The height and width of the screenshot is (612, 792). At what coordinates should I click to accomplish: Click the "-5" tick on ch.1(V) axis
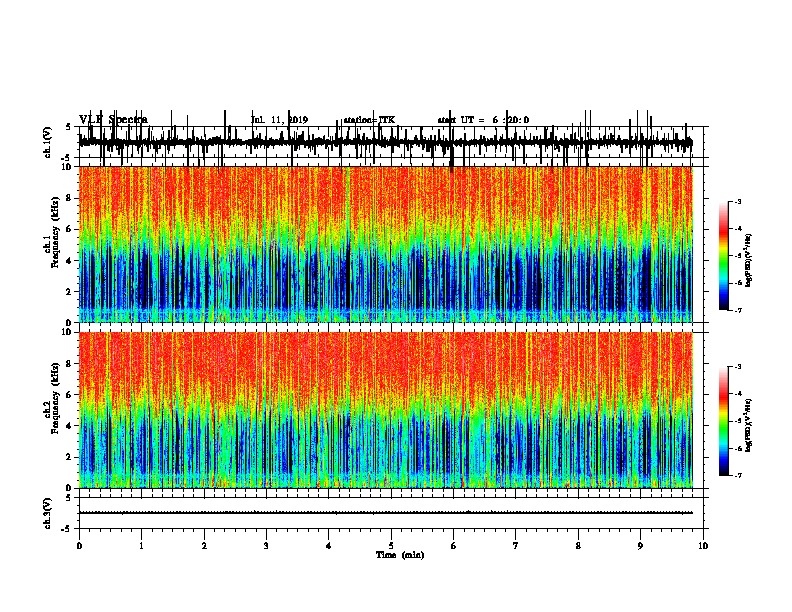(67, 158)
